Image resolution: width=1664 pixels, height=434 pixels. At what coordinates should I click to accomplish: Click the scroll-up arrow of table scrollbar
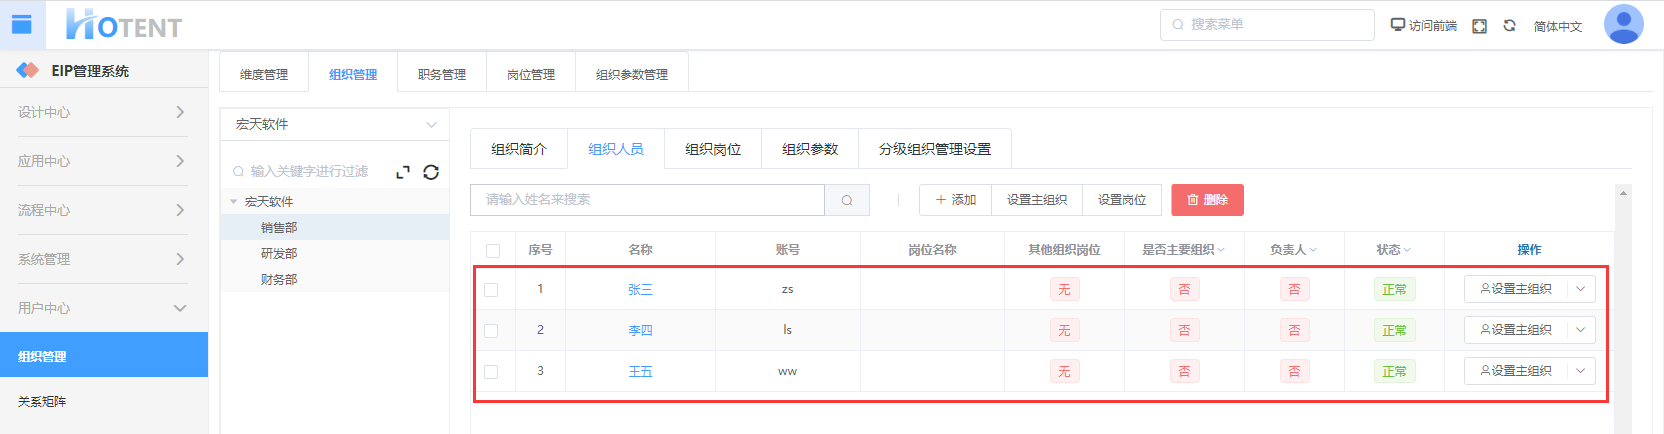(x=1623, y=193)
